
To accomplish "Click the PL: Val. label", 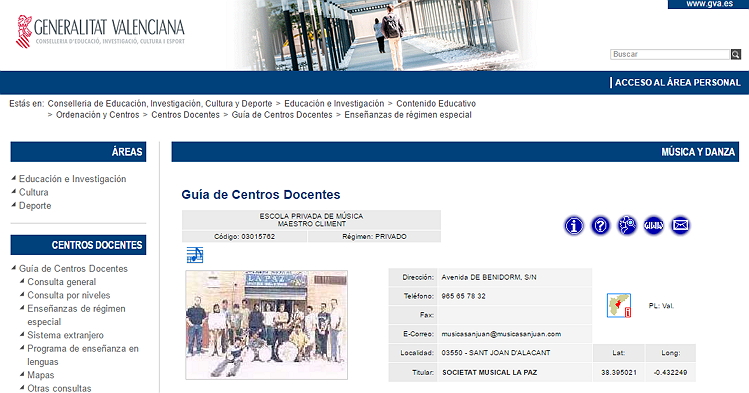I will [662, 306].
